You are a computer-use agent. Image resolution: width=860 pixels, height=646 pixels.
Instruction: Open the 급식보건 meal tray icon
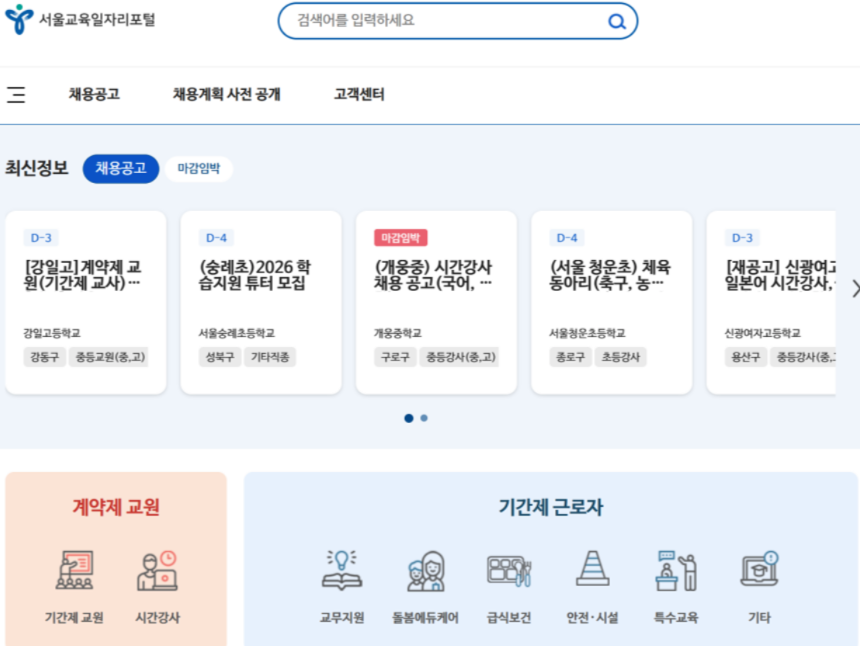(x=509, y=571)
